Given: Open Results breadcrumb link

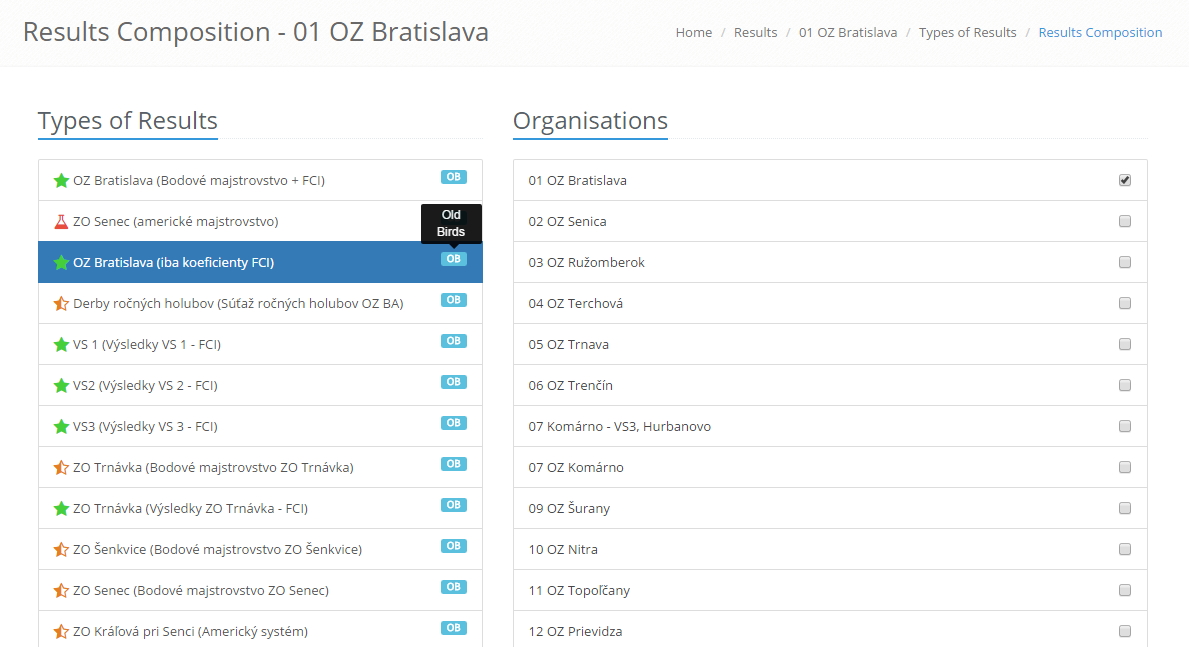Looking at the screenshot, I should point(755,33).
